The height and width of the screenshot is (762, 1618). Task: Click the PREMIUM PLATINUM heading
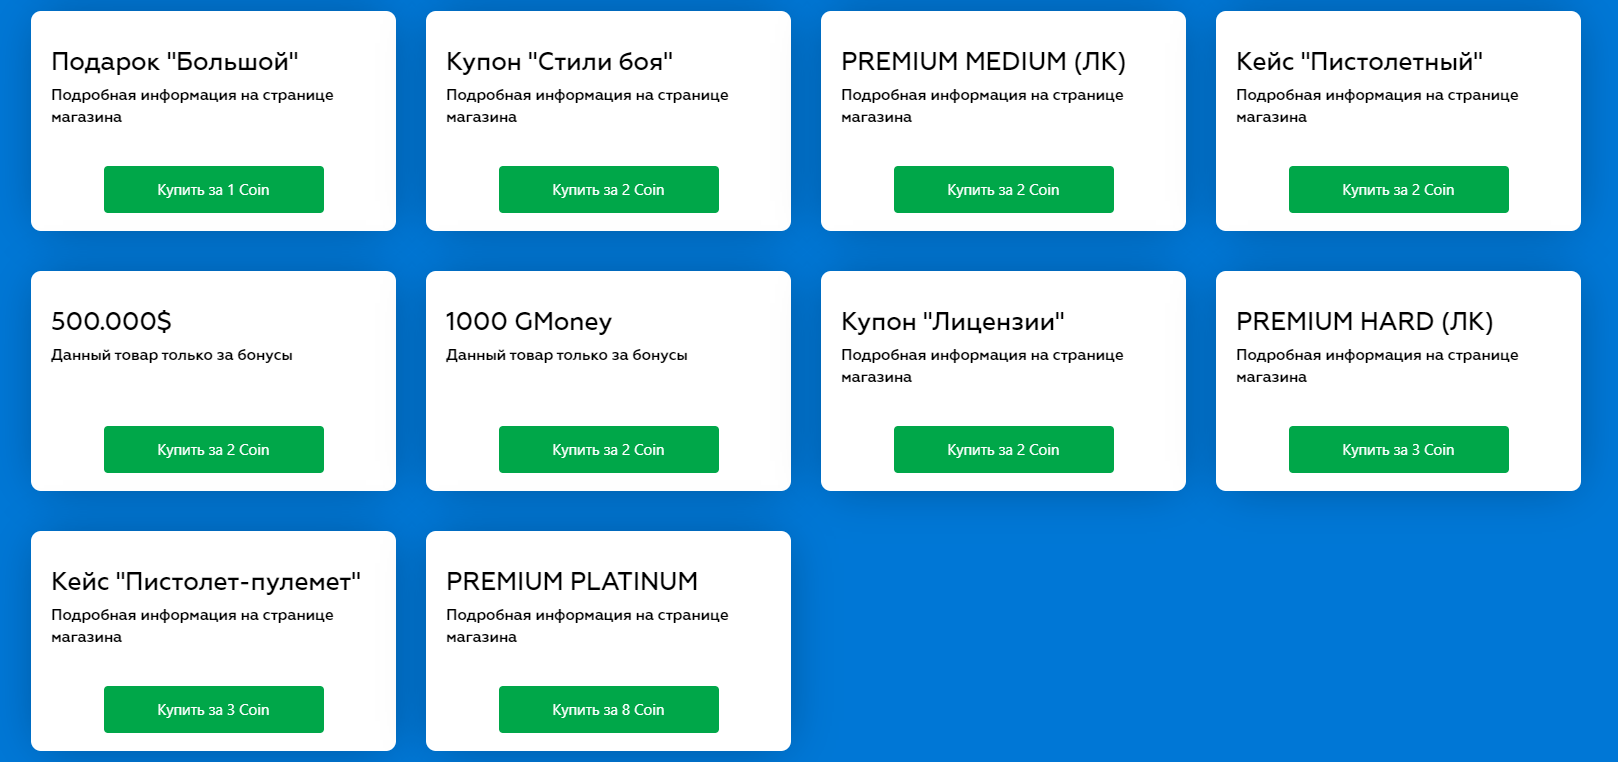(x=572, y=582)
